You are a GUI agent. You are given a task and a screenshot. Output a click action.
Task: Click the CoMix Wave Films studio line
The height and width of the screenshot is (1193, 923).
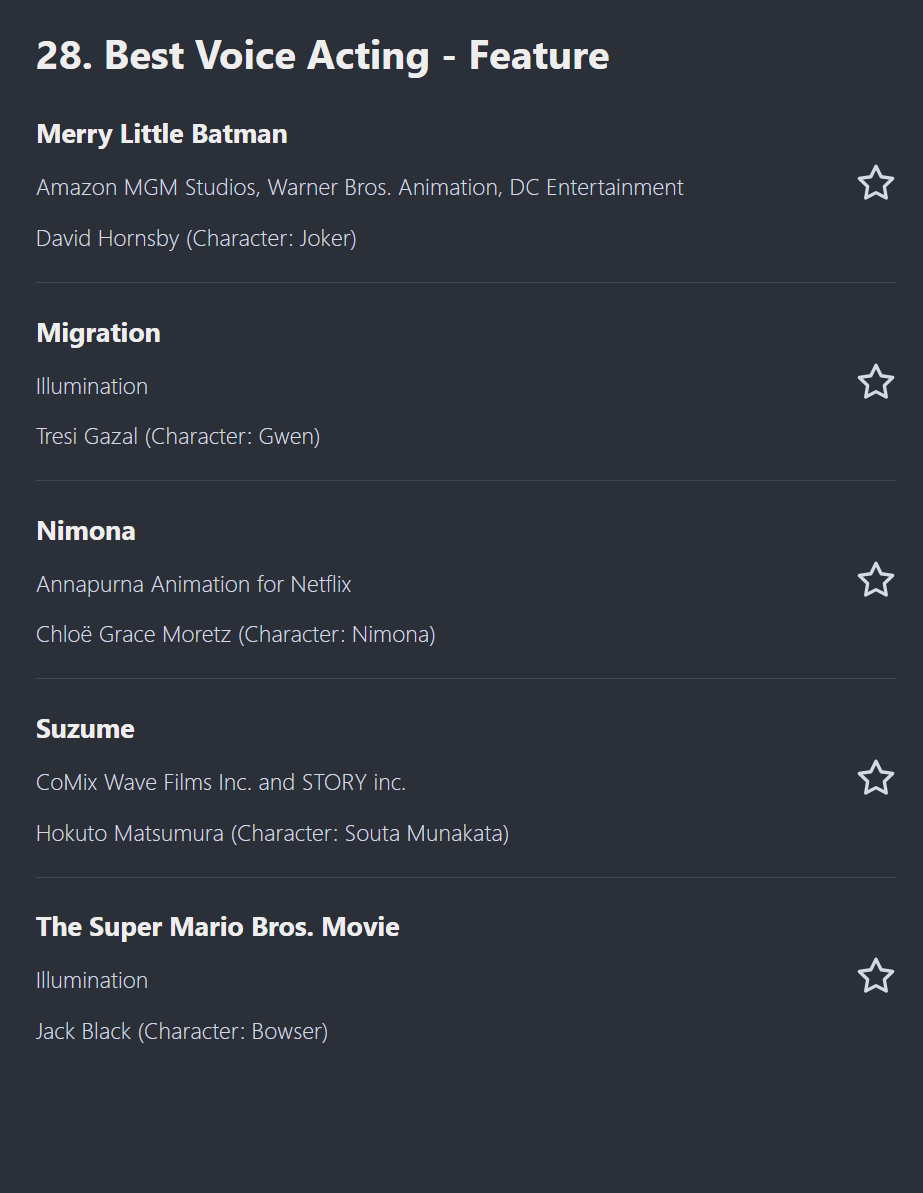click(x=221, y=782)
